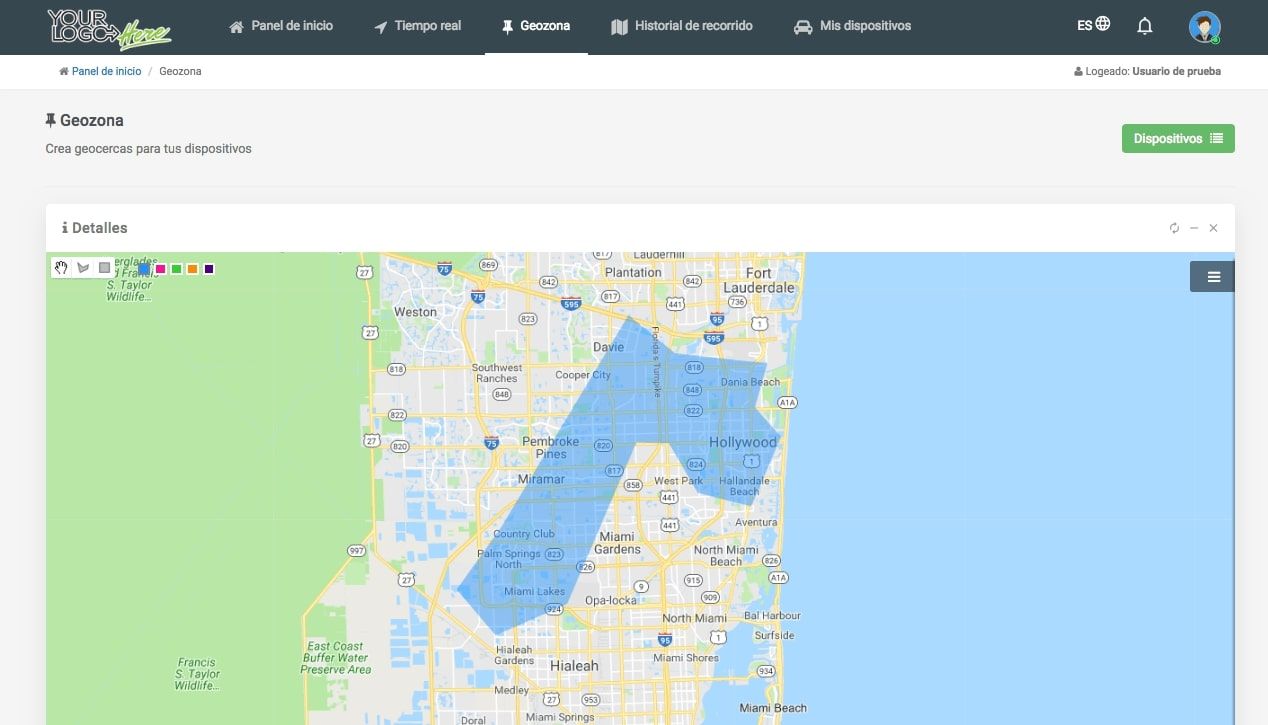Click the Geozona page heading

84,121
